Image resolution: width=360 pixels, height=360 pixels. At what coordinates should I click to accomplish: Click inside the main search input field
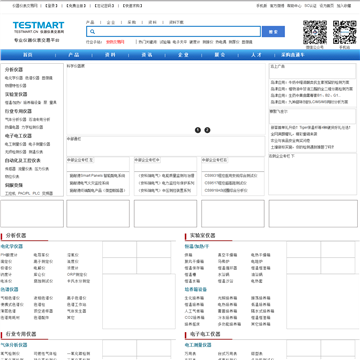173,32
